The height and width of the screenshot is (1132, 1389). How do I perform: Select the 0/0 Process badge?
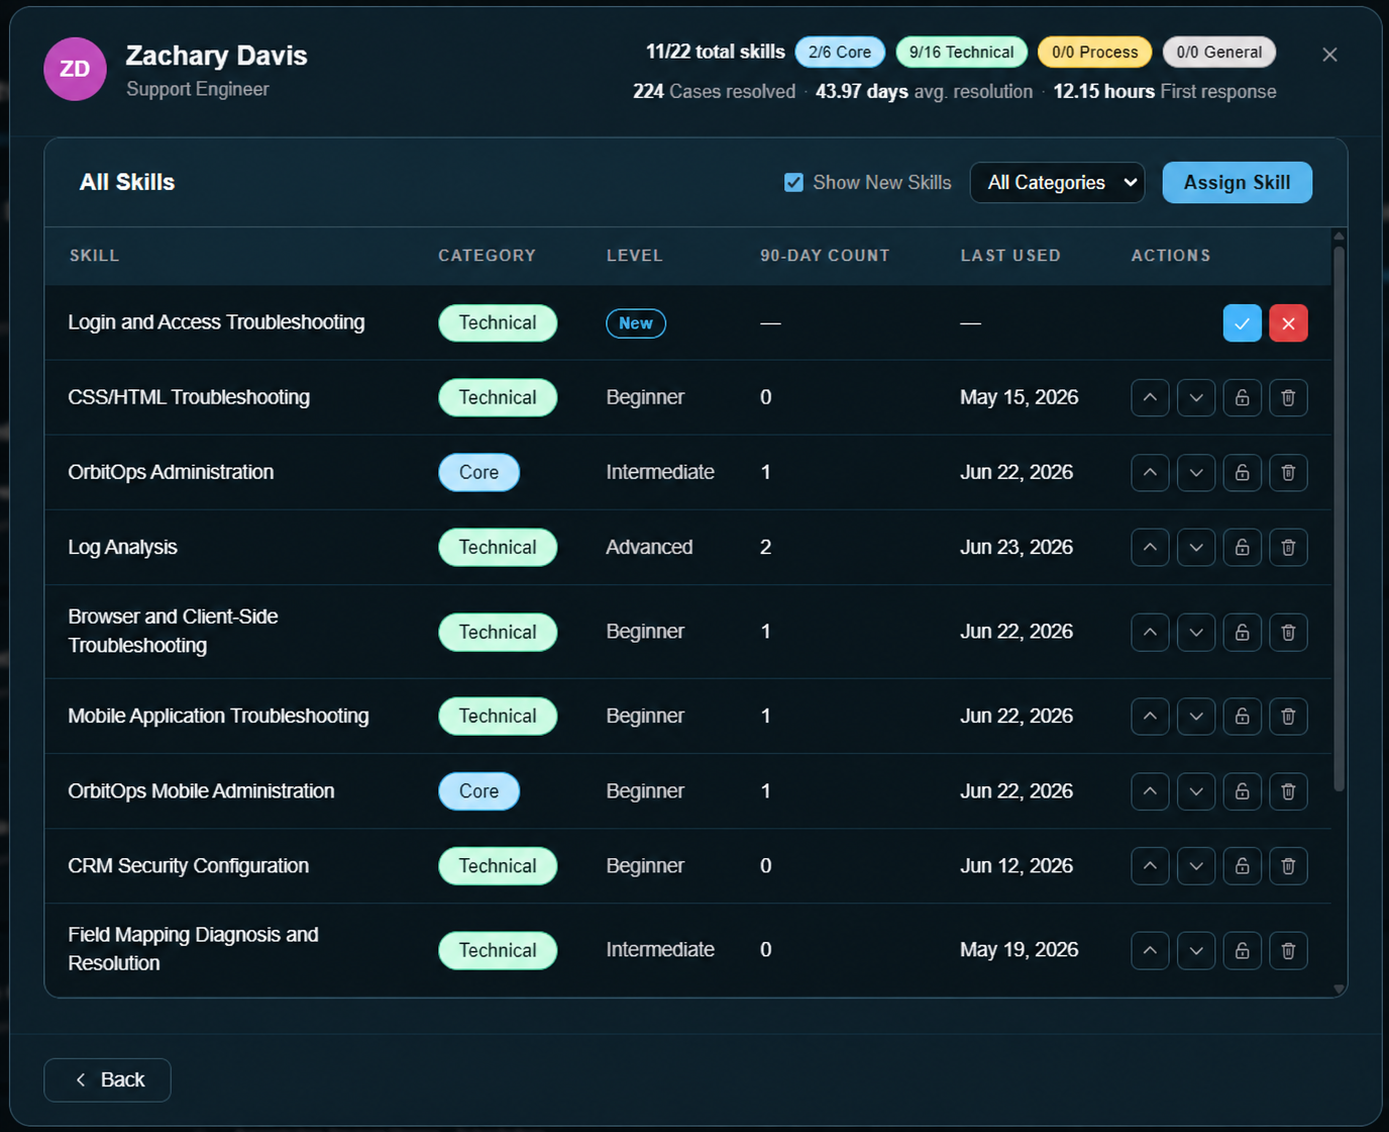pos(1095,52)
